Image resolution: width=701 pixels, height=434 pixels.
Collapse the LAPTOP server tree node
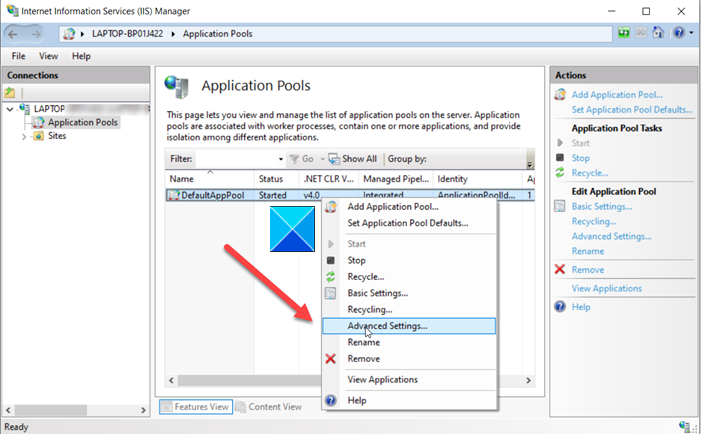(10, 109)
